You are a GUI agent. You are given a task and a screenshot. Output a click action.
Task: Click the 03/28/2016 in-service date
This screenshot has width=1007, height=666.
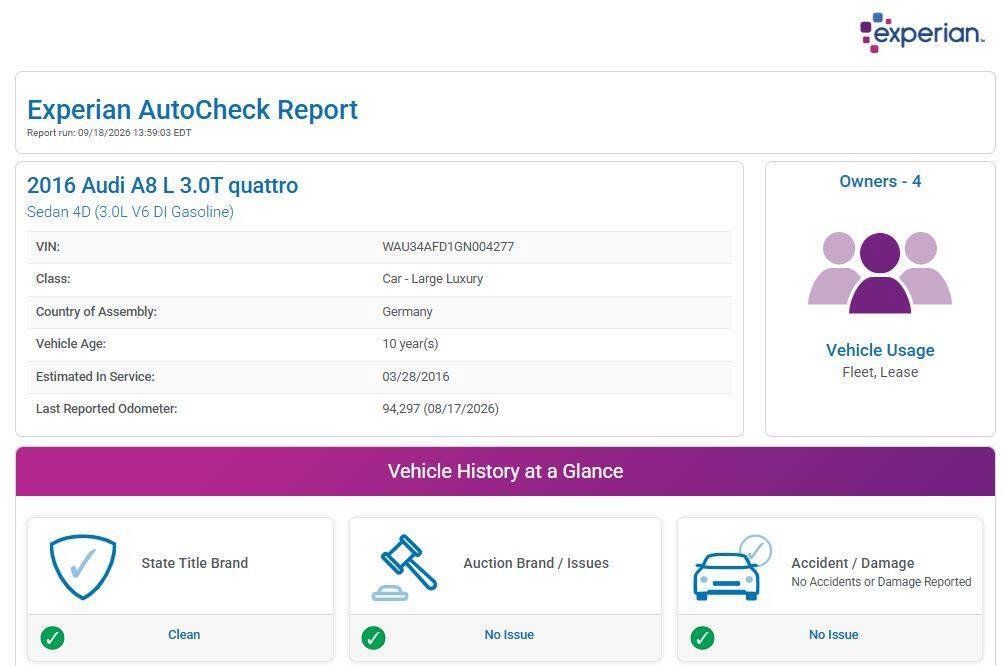coord(416,376)
